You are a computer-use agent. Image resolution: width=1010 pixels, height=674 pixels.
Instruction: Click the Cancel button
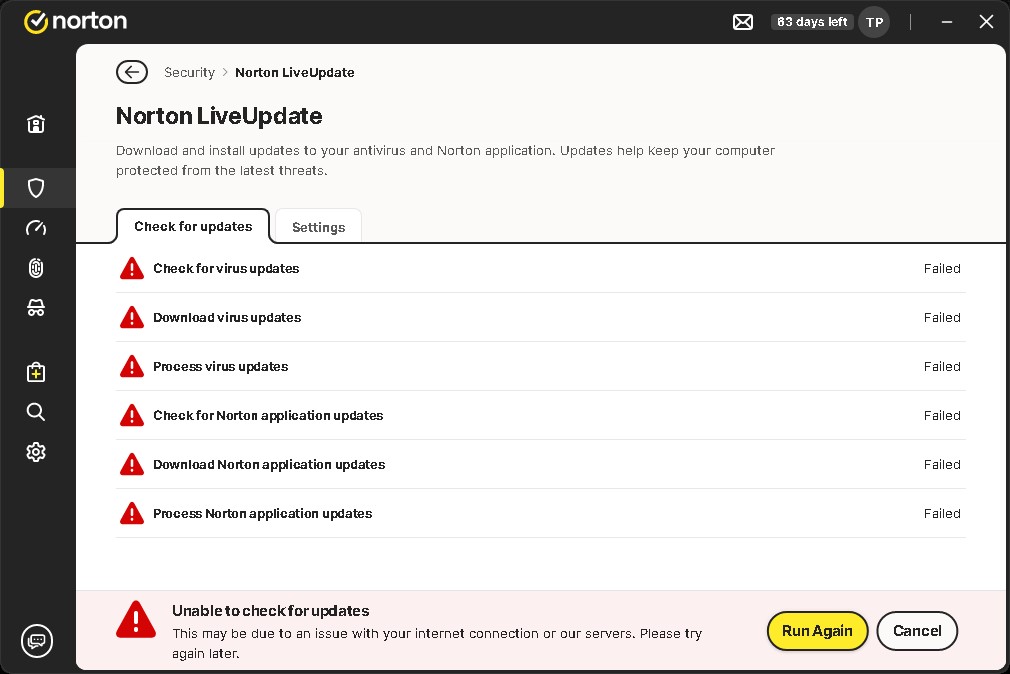tap(917, 631)
